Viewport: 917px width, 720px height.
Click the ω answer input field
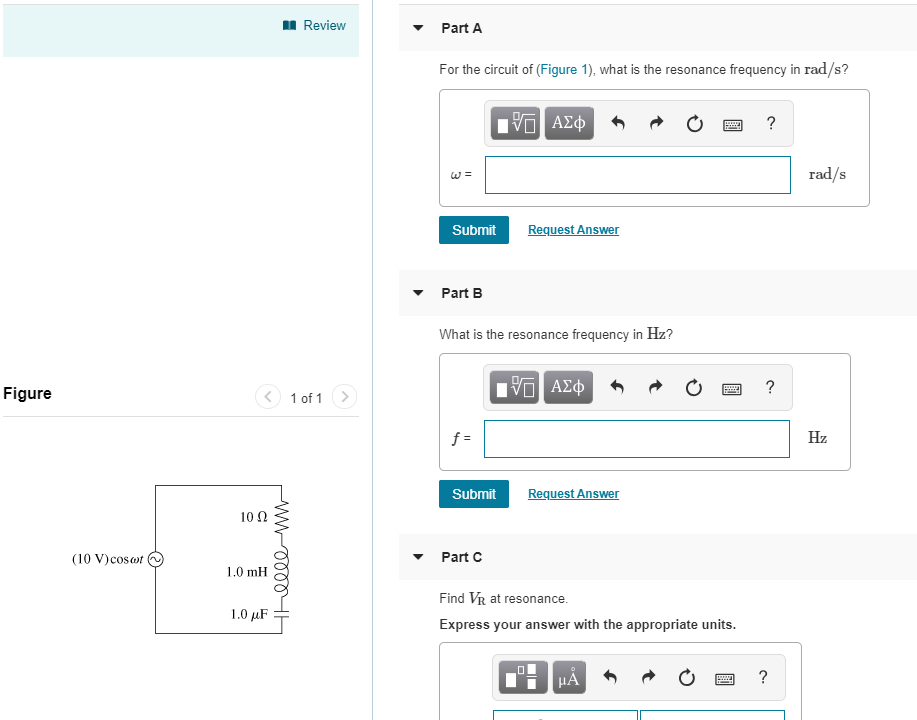[636, 174]
